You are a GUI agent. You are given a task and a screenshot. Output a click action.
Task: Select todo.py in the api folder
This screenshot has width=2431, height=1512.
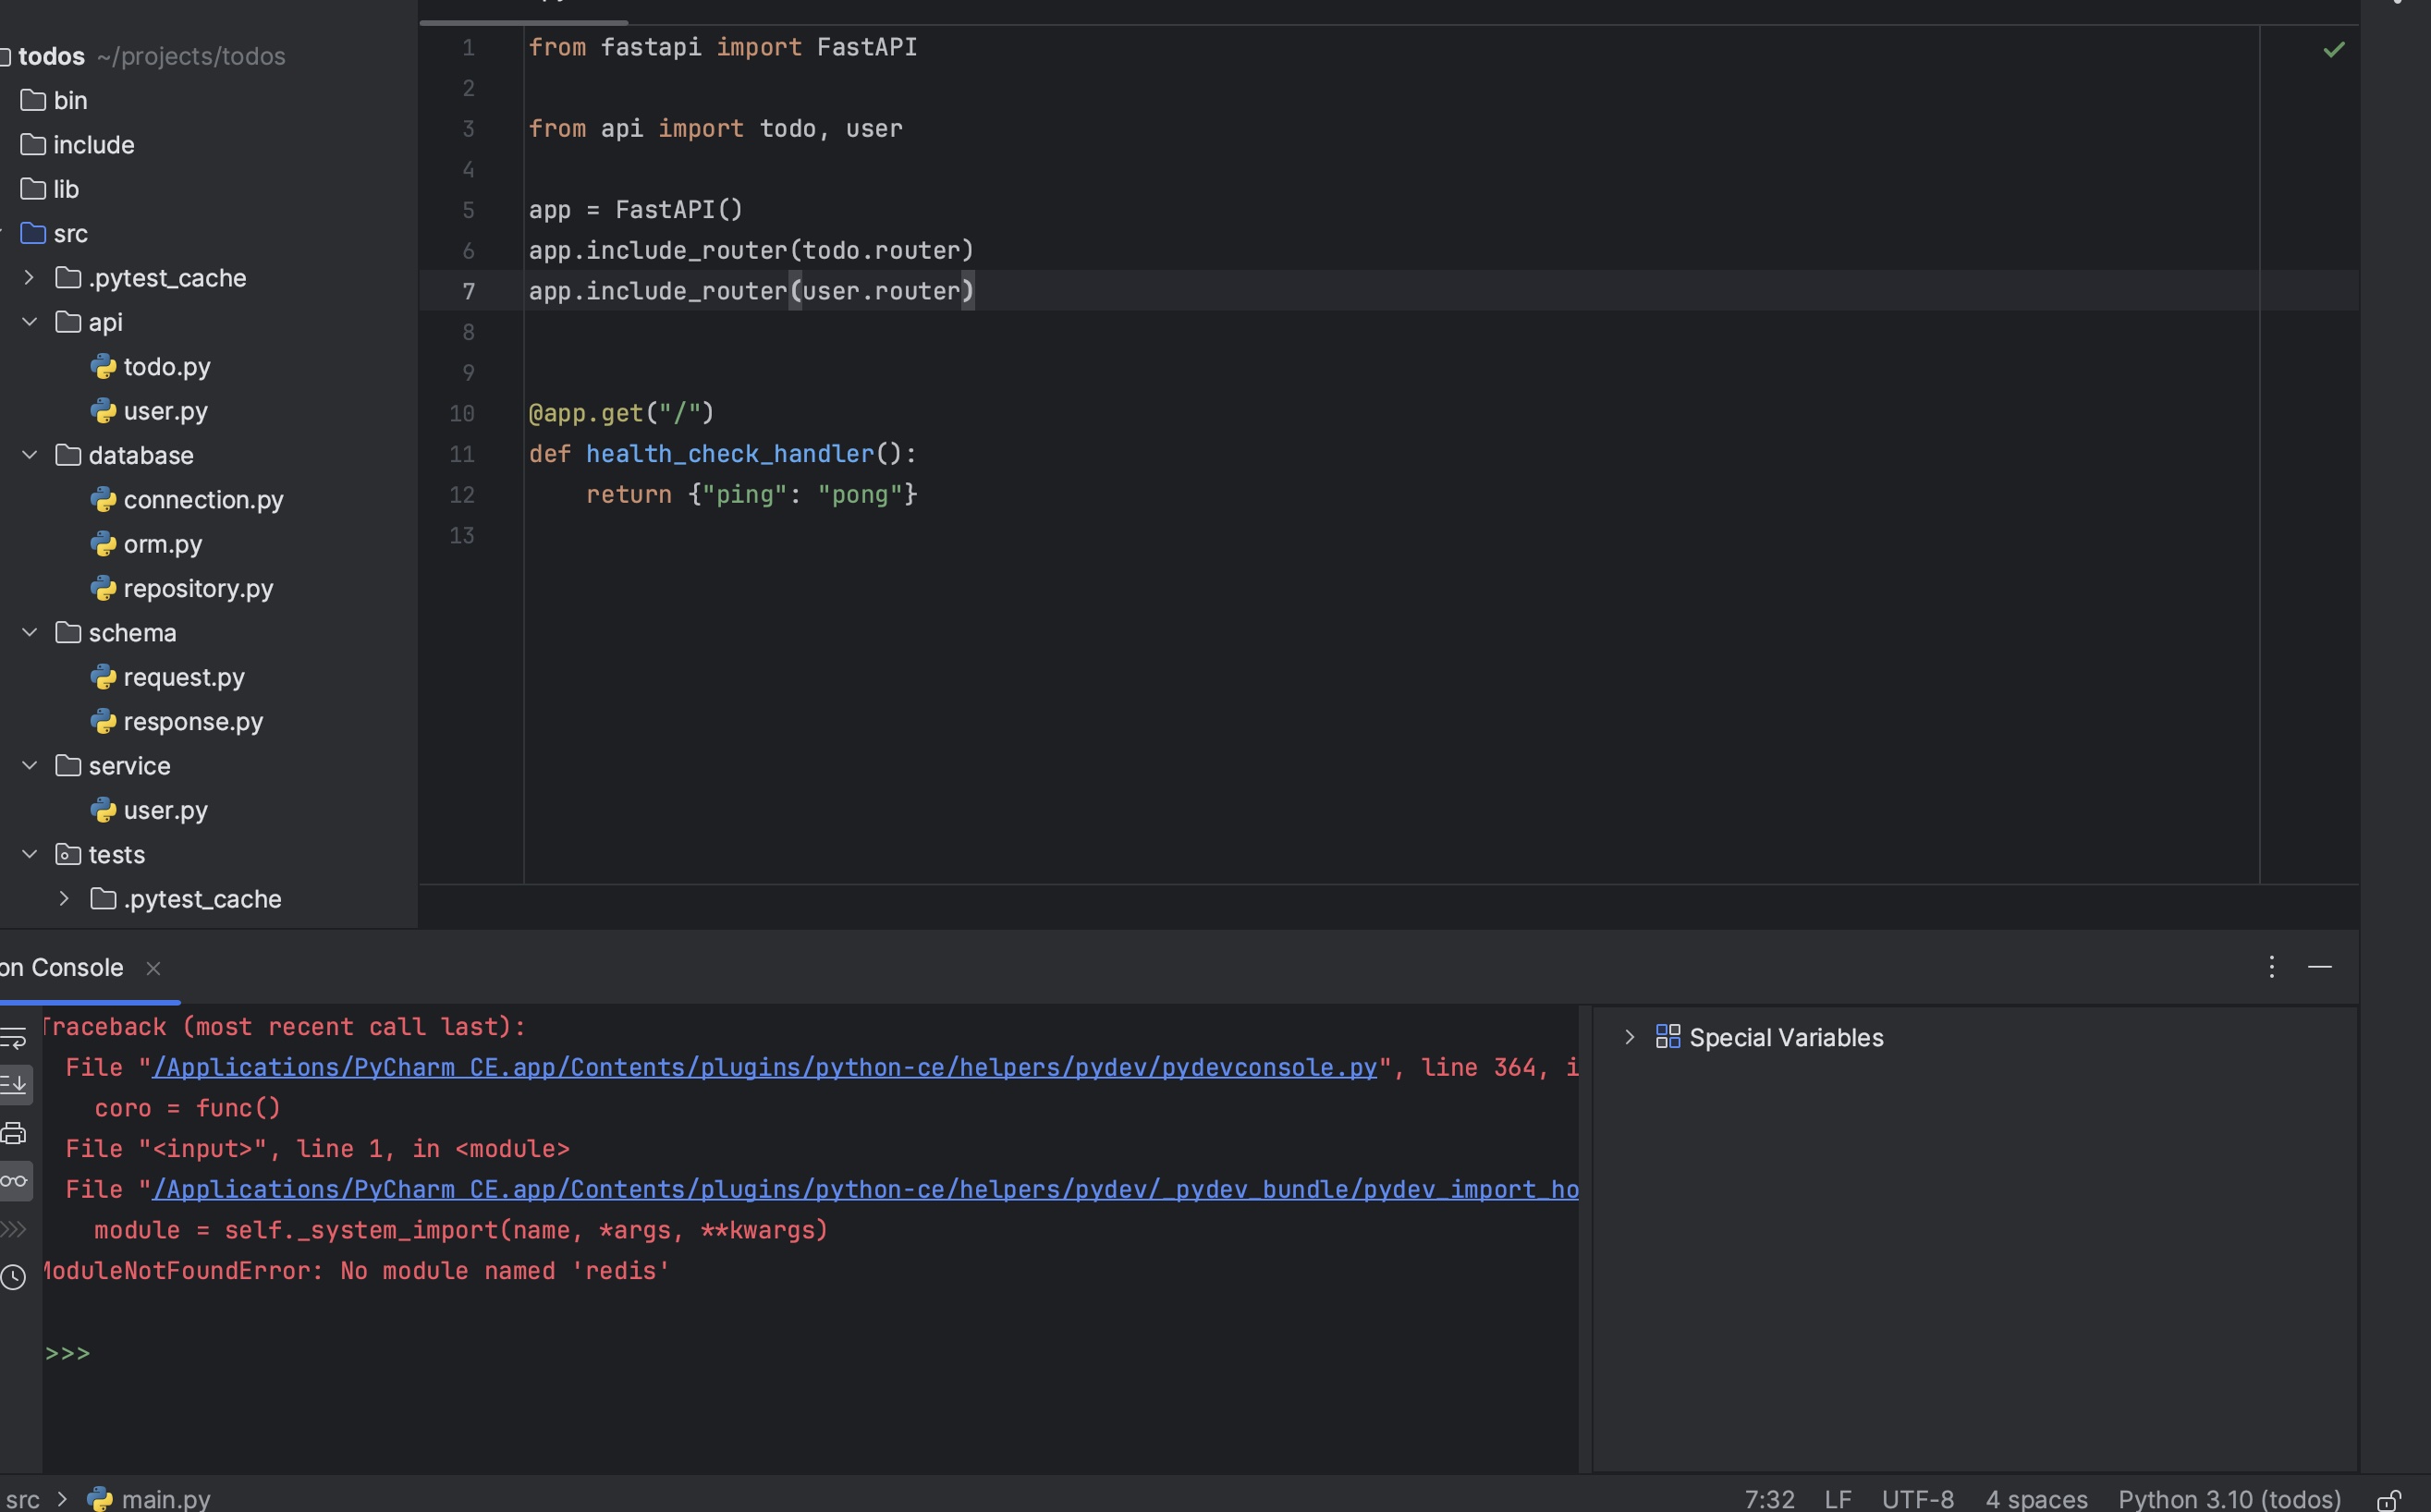[167, 367]
